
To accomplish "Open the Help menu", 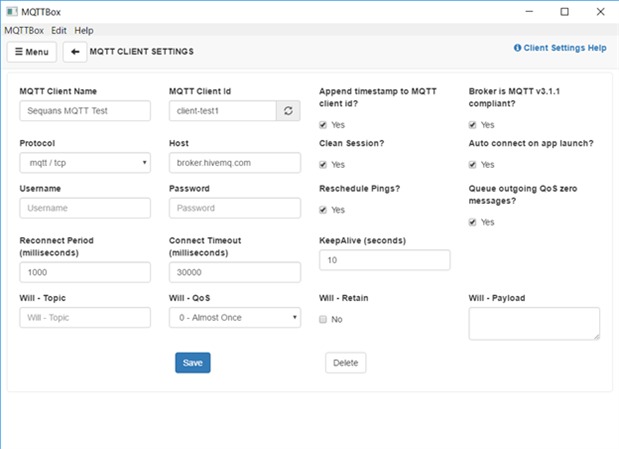I will coord(84,31).
